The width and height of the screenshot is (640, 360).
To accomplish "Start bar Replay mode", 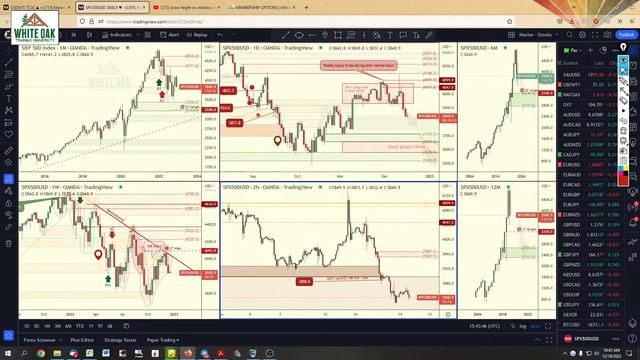I will (197, 35).
